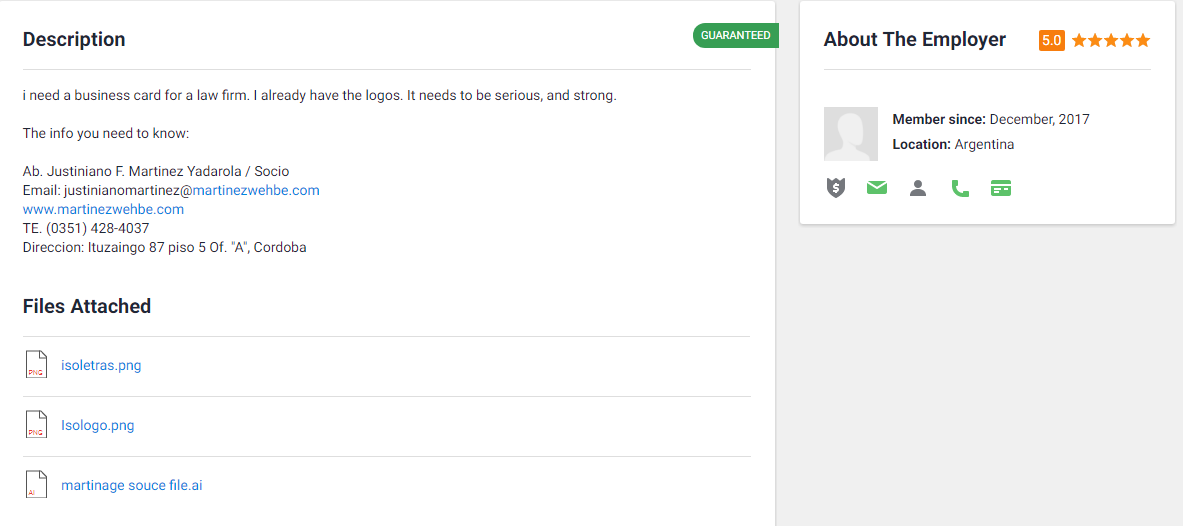Click the AI source file icon
Viewport: 1183px width, 526px height.
pos(36,485)
